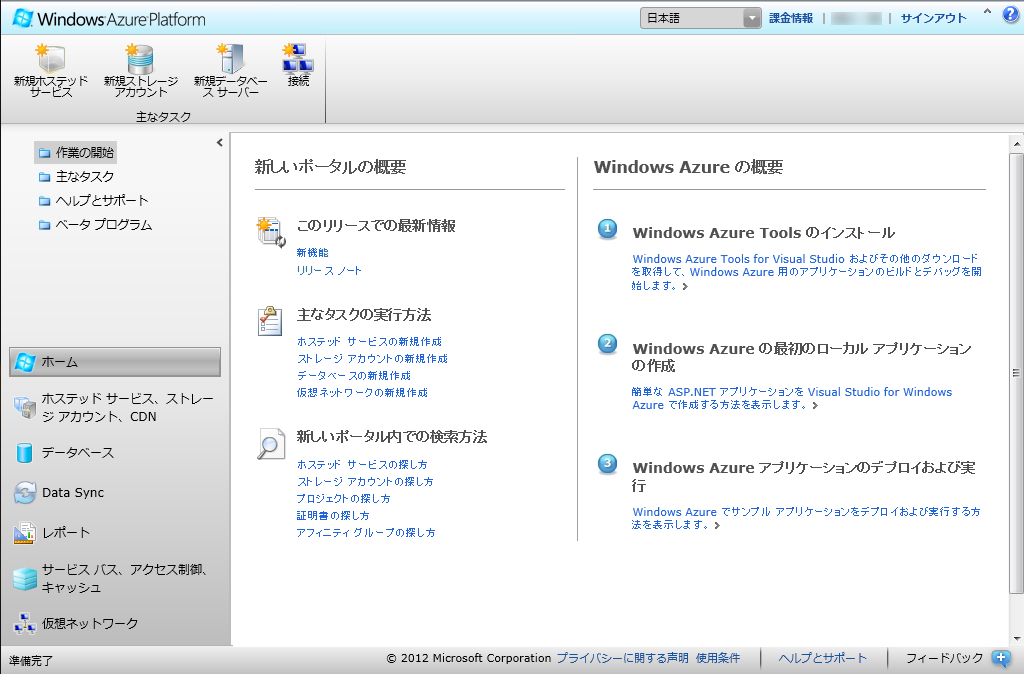Collapse the left navigation pane arrow
Screen dimensions: 1024x674
click(x=219, y=142)
